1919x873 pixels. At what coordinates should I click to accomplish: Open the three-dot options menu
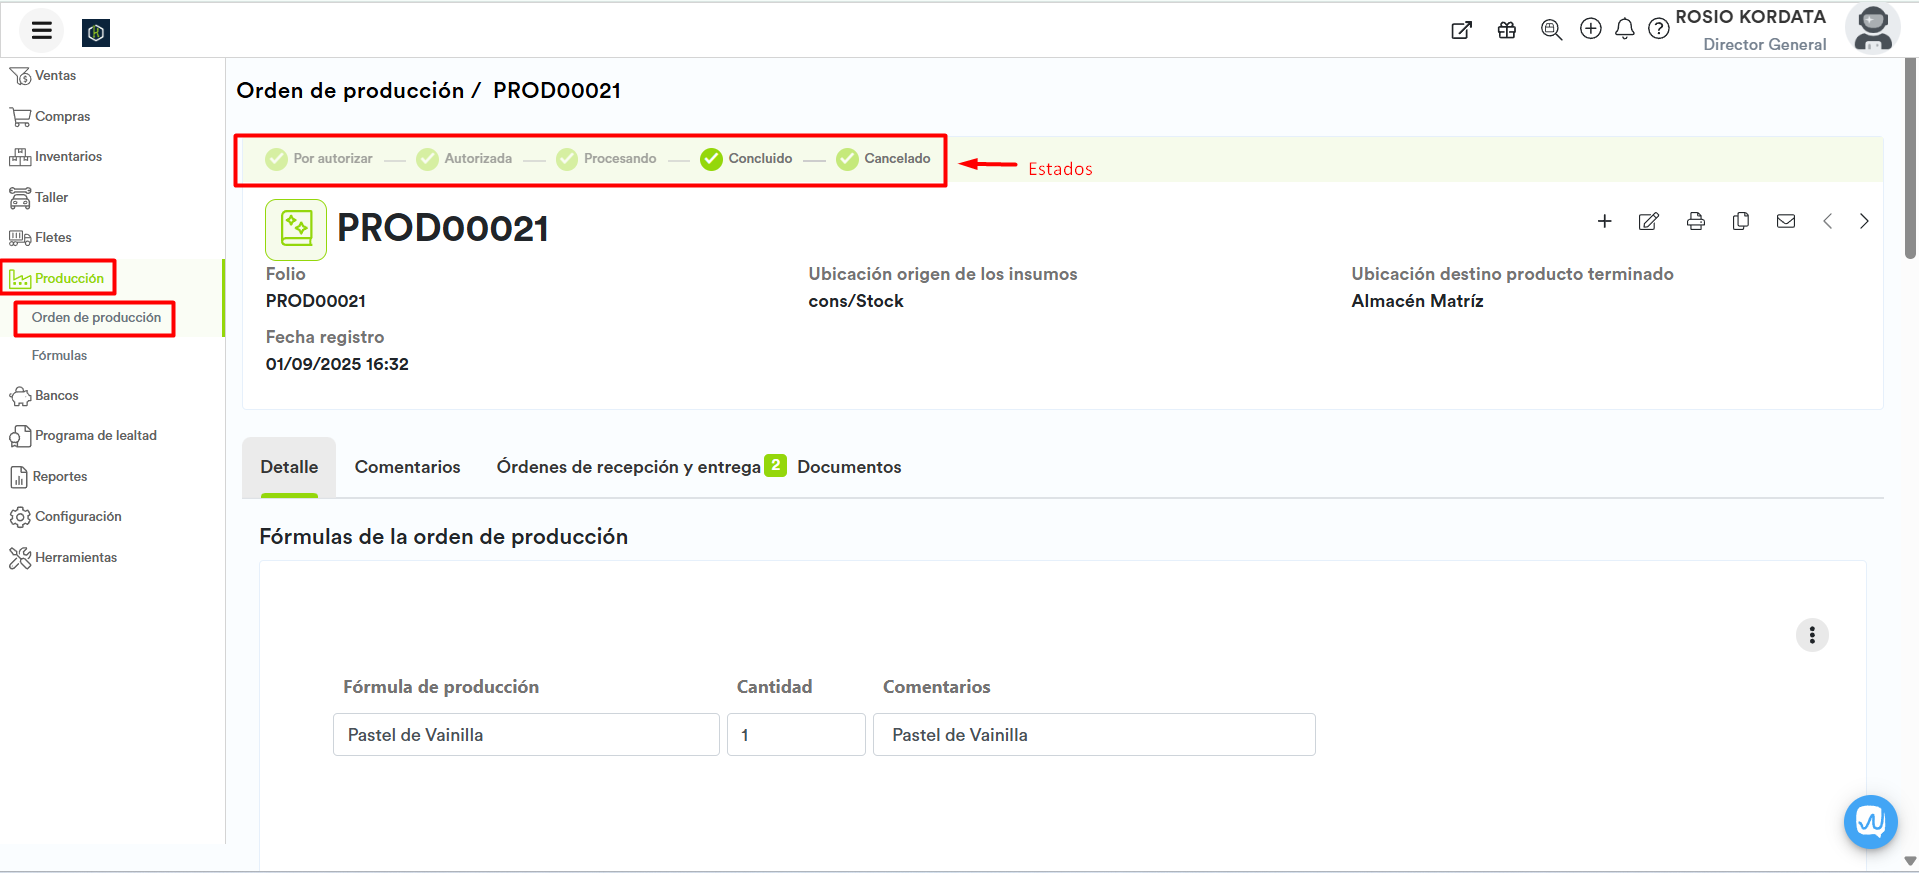tap(1812, 635)
